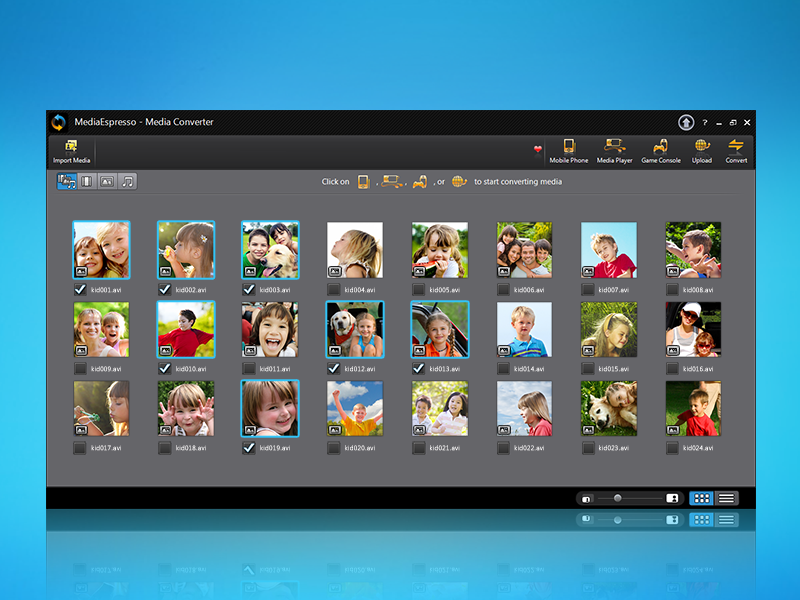Uncheck kid013.avi checkbox
Viewport: 800px width, 600px height.
pos(418,368)
